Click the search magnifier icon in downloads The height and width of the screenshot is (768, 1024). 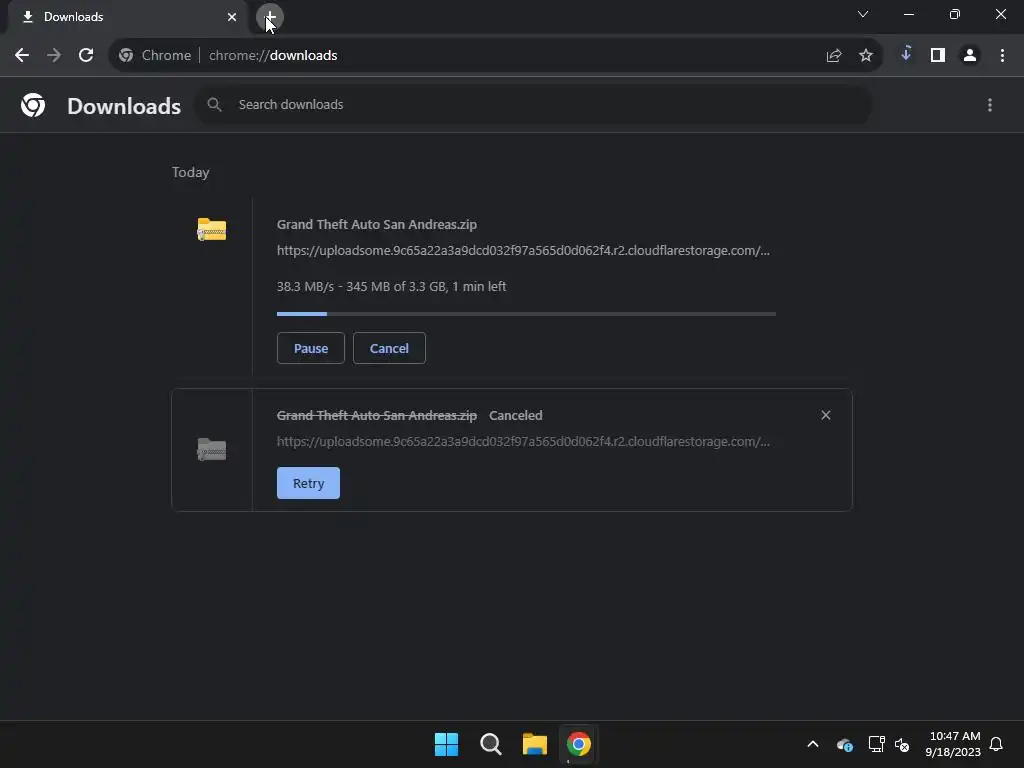click(x=214, y=104)
